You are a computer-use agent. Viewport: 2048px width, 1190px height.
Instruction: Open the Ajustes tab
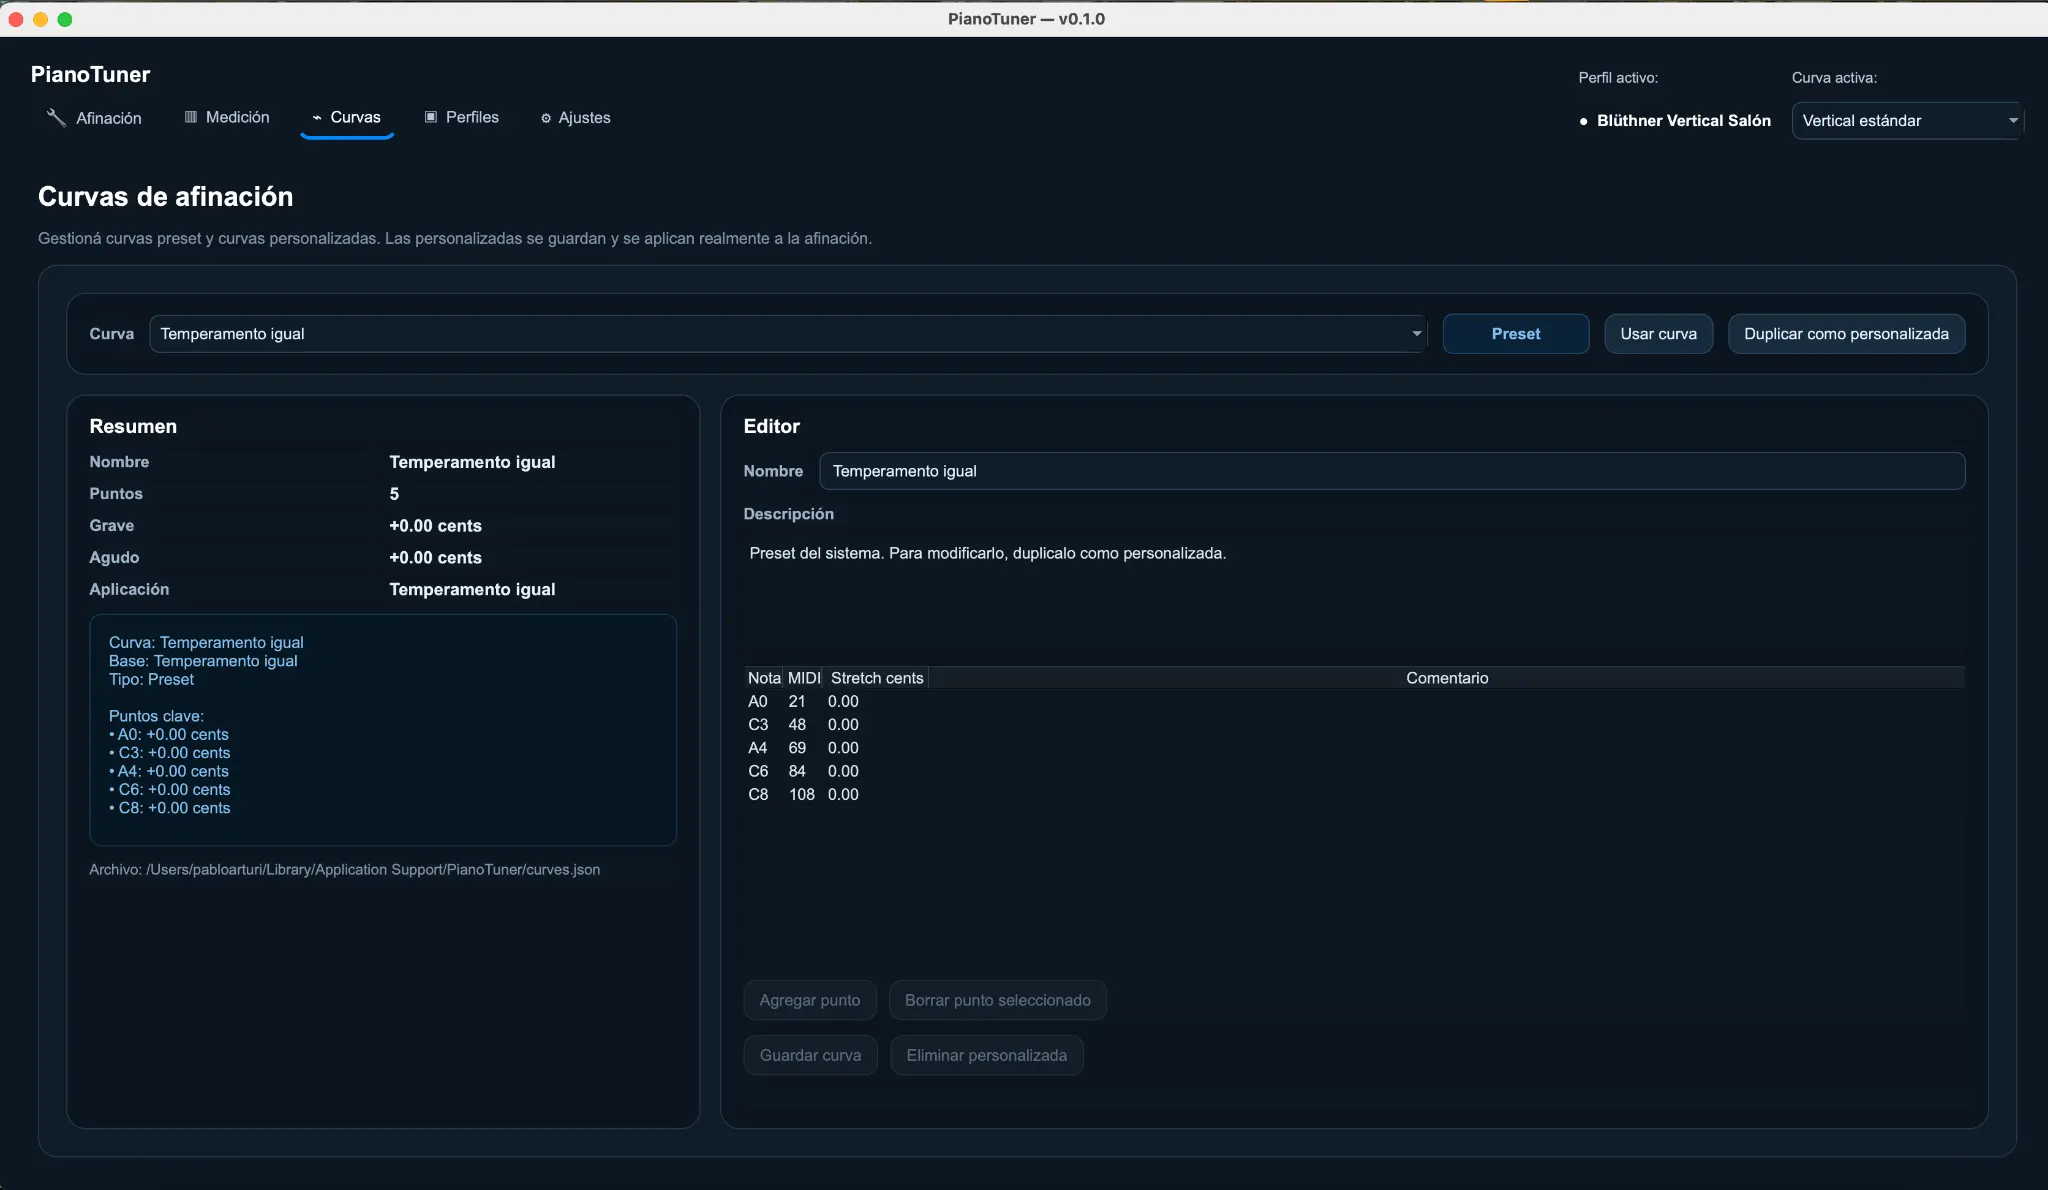click(576, 118)
